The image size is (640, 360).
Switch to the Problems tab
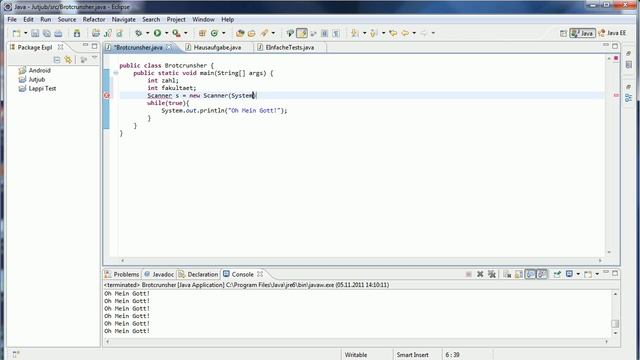(122, 274)
